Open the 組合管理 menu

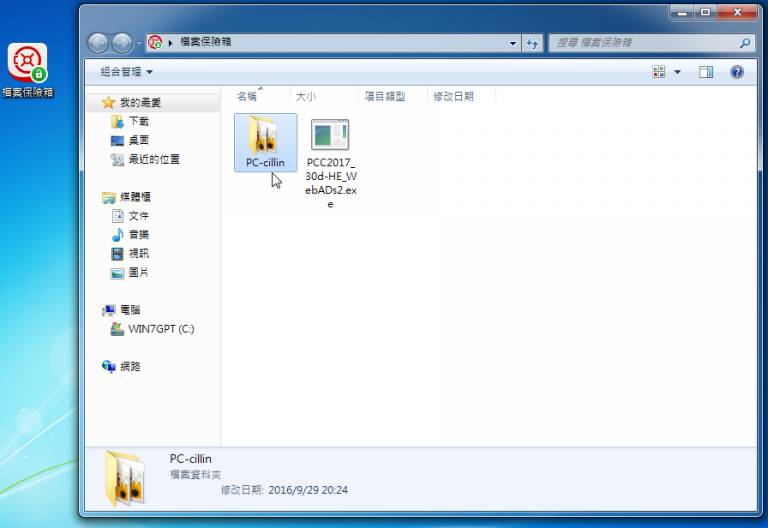click(x=126, y=72)
